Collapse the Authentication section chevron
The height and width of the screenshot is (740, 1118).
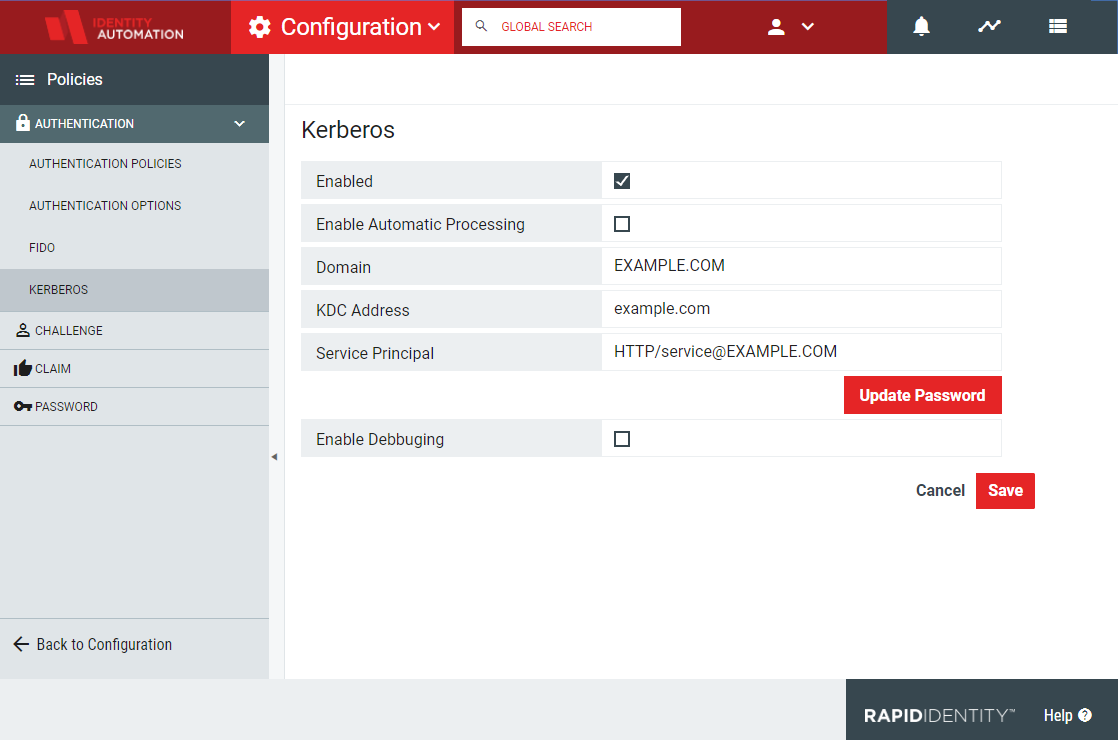(240, 123)
